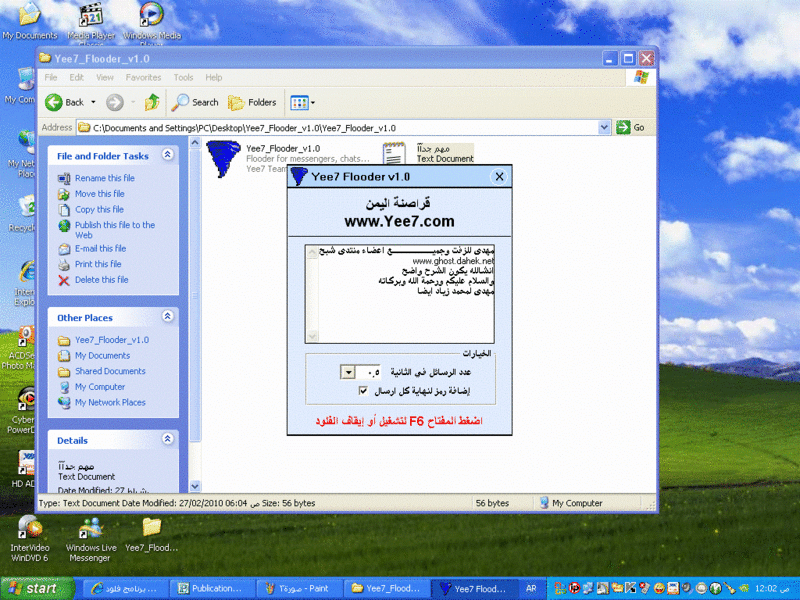The image size is (800, 600).
Task: Close the Yee7 Flooder v1.0 dialog
Action: 499,177
